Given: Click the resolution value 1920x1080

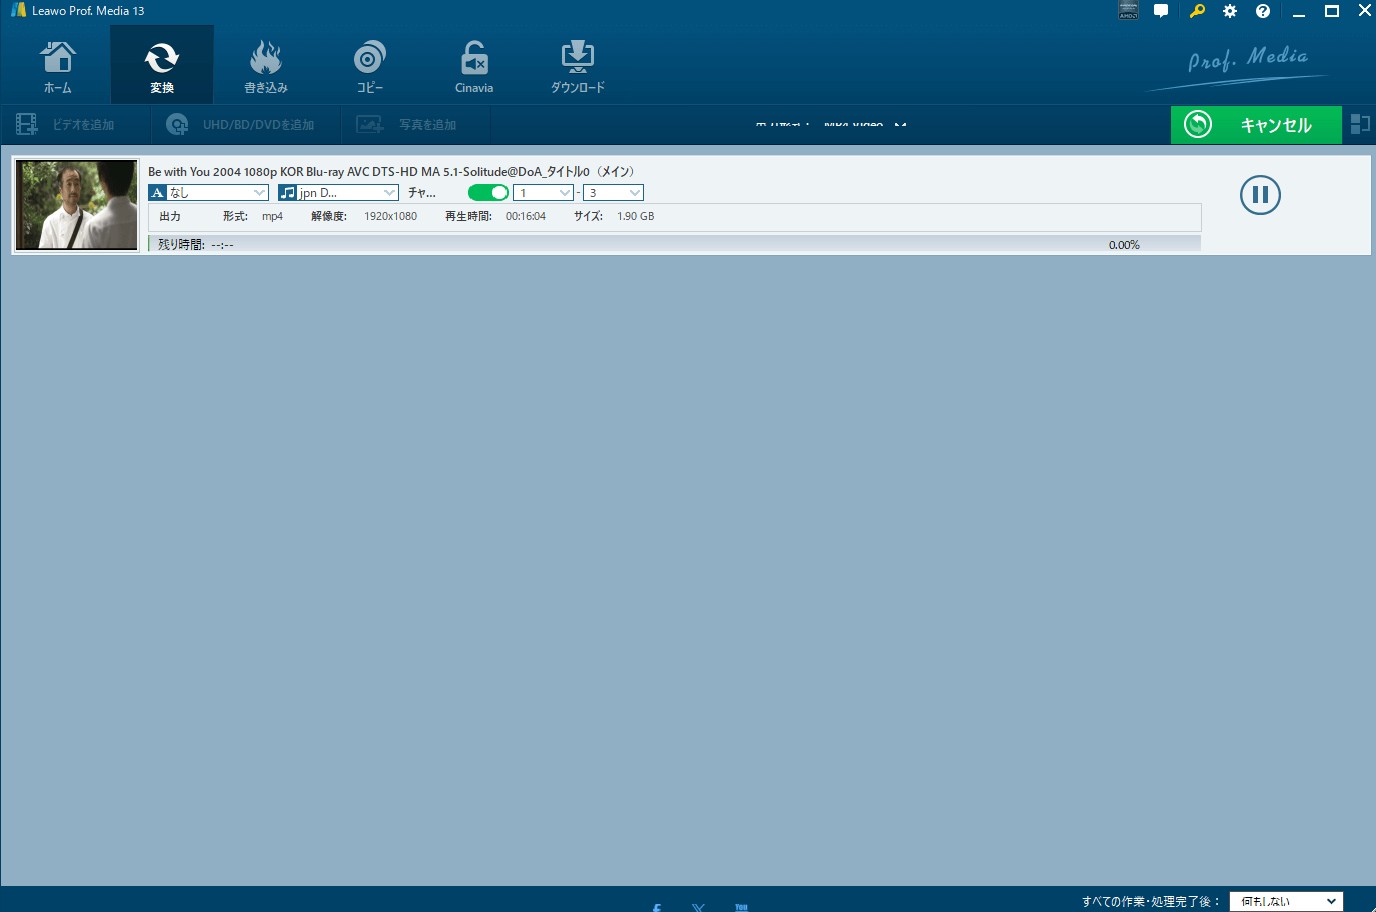Looking at the screenshot, I should (x=390, y=216).
